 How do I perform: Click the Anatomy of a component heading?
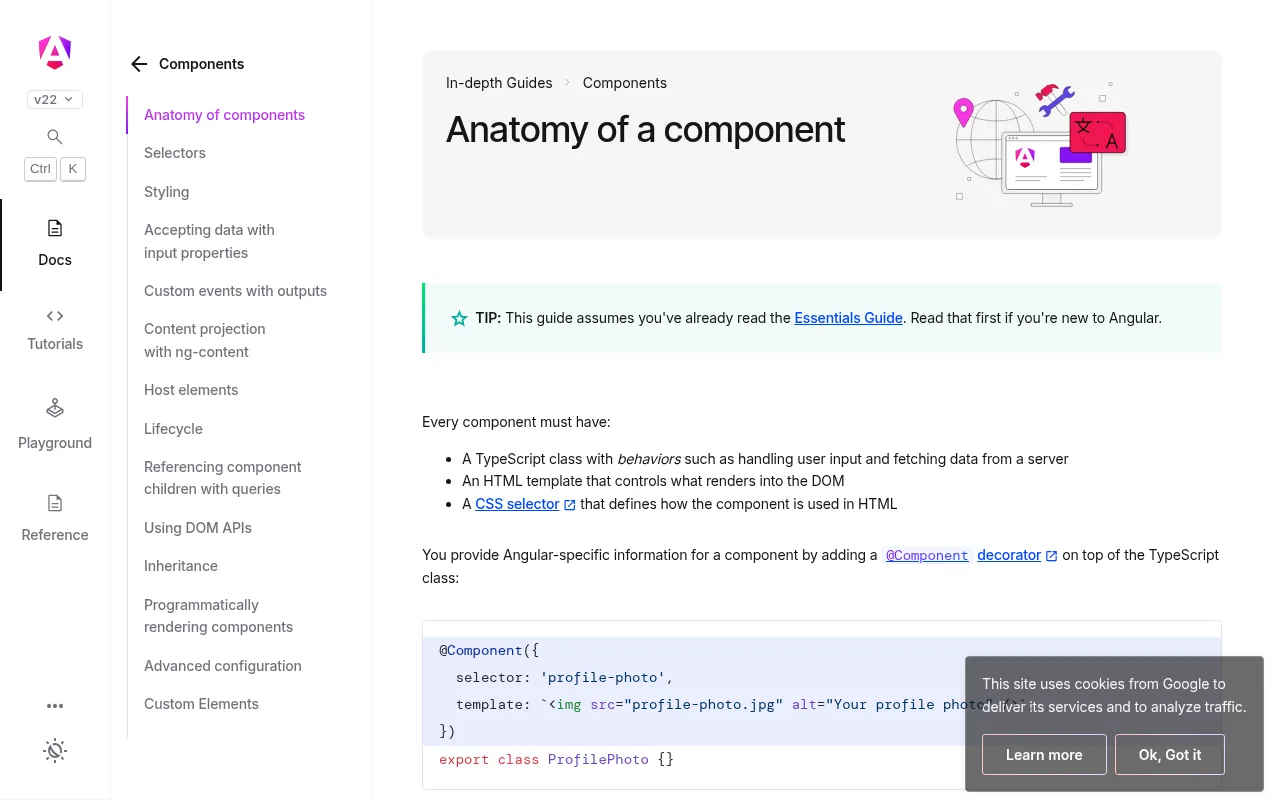pos(645,130)
